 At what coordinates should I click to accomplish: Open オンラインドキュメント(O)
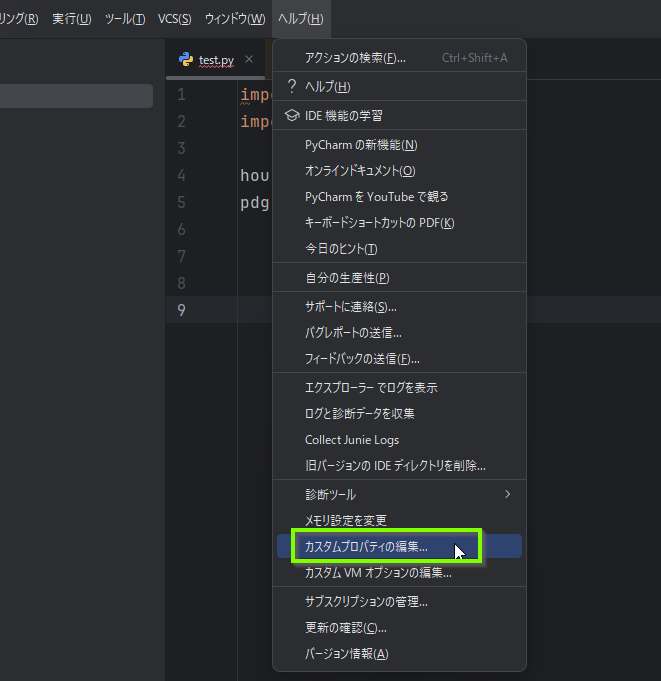(399, 171)
